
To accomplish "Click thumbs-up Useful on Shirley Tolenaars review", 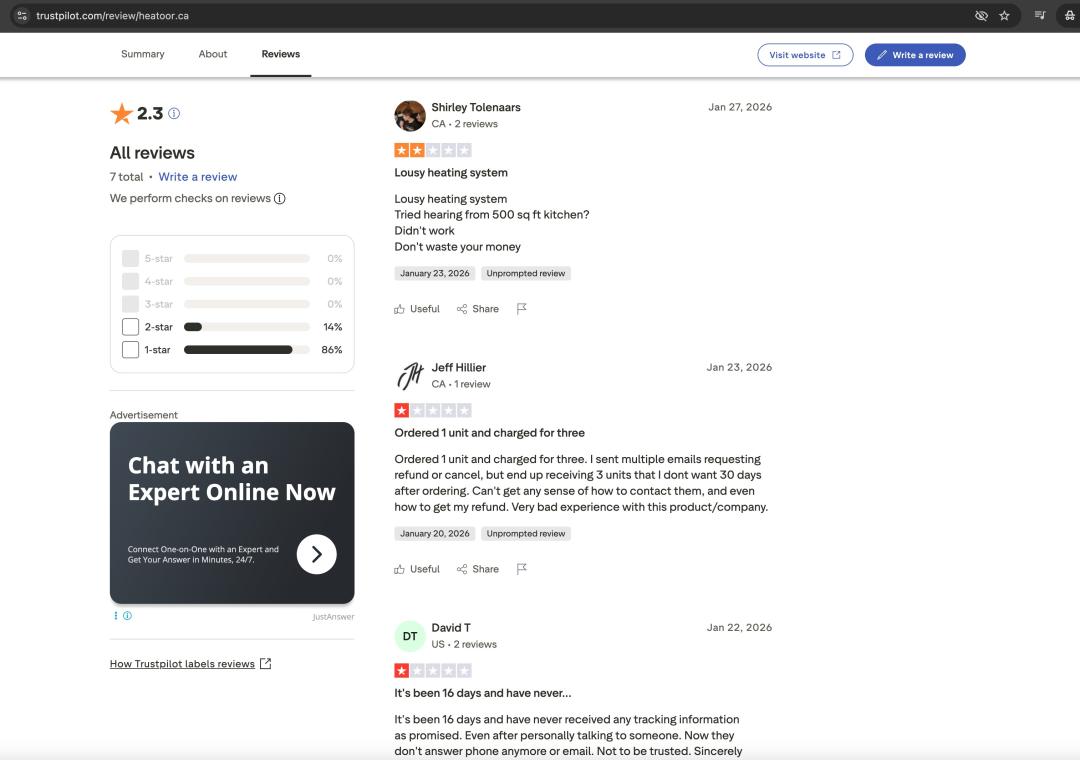I will tap(417, 309).
